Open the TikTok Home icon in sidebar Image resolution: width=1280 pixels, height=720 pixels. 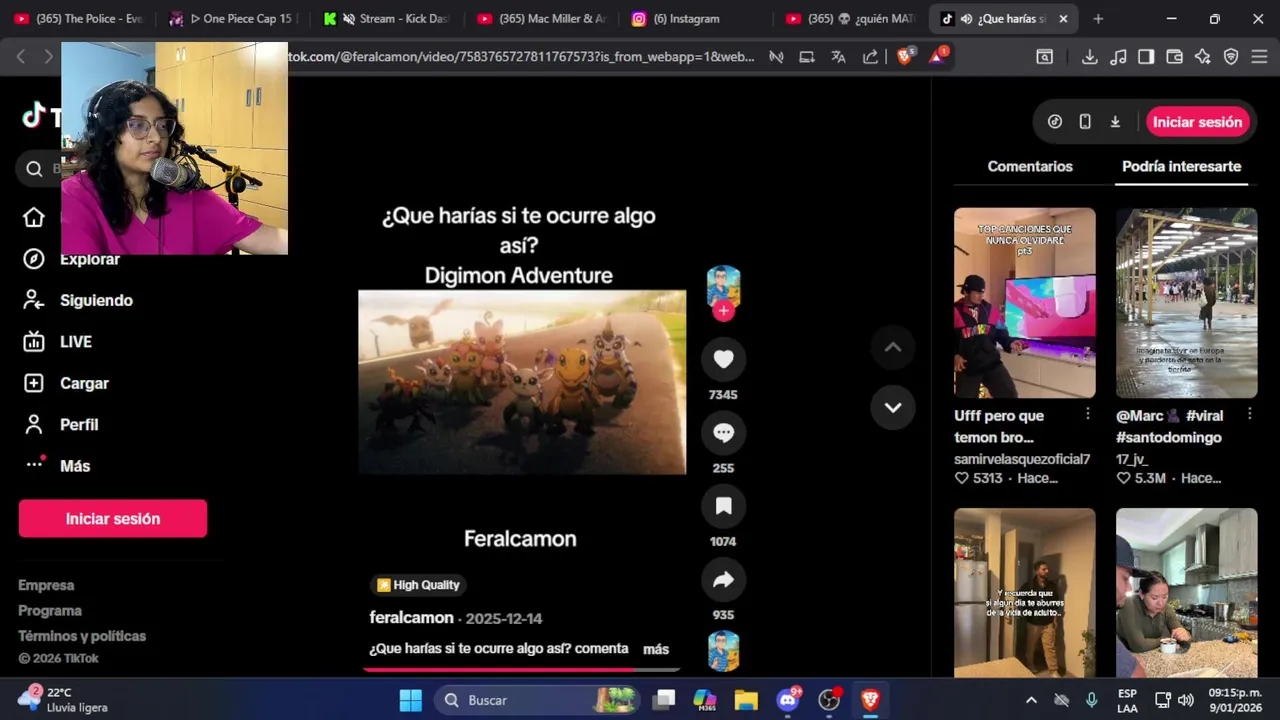34,218
